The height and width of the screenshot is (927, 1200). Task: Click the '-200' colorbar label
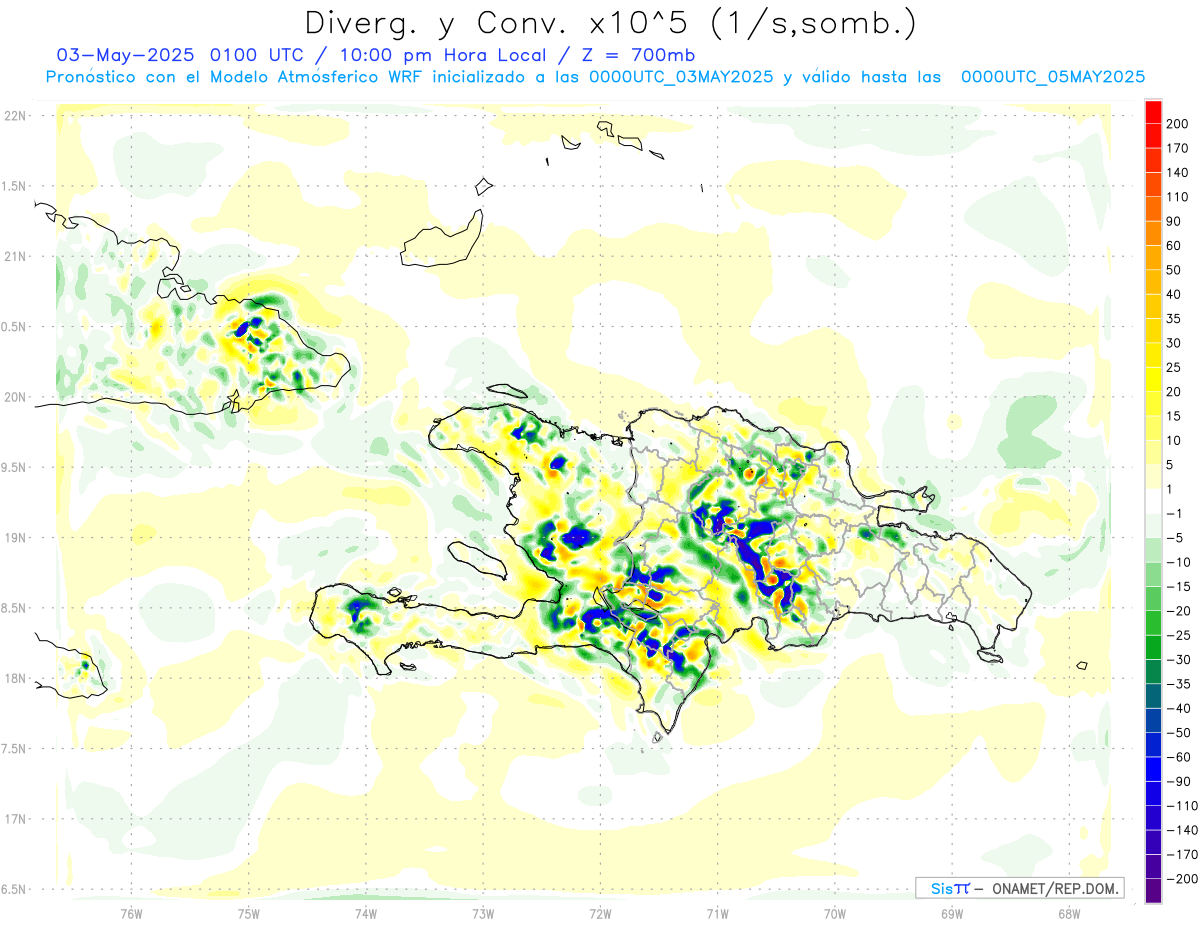[1182, 879]
